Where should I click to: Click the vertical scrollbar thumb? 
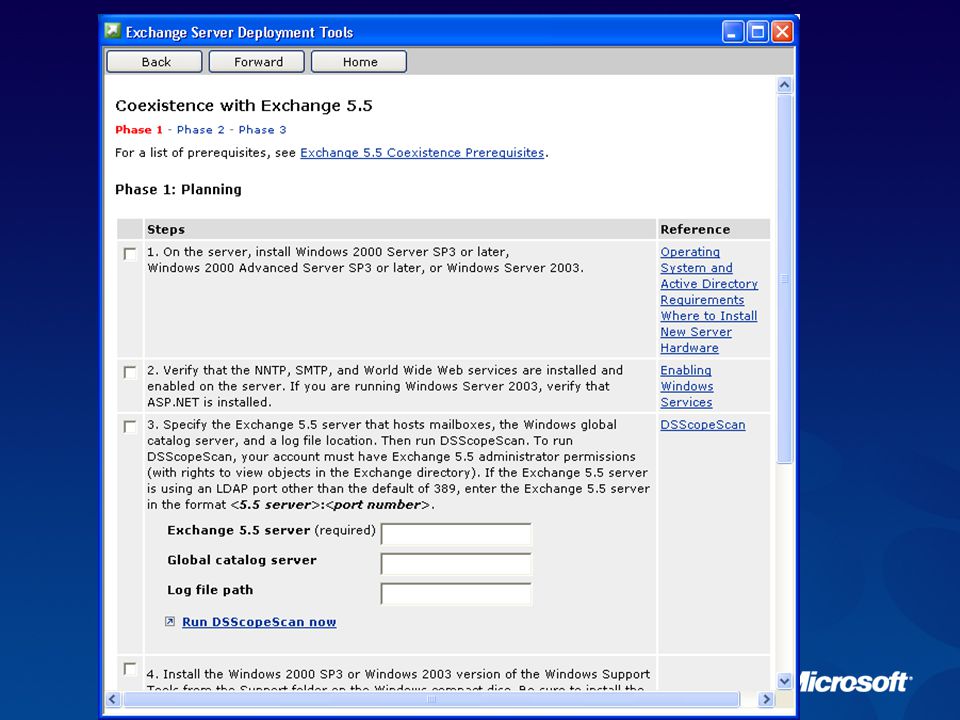pyautogui.click(x=784, y=279)
